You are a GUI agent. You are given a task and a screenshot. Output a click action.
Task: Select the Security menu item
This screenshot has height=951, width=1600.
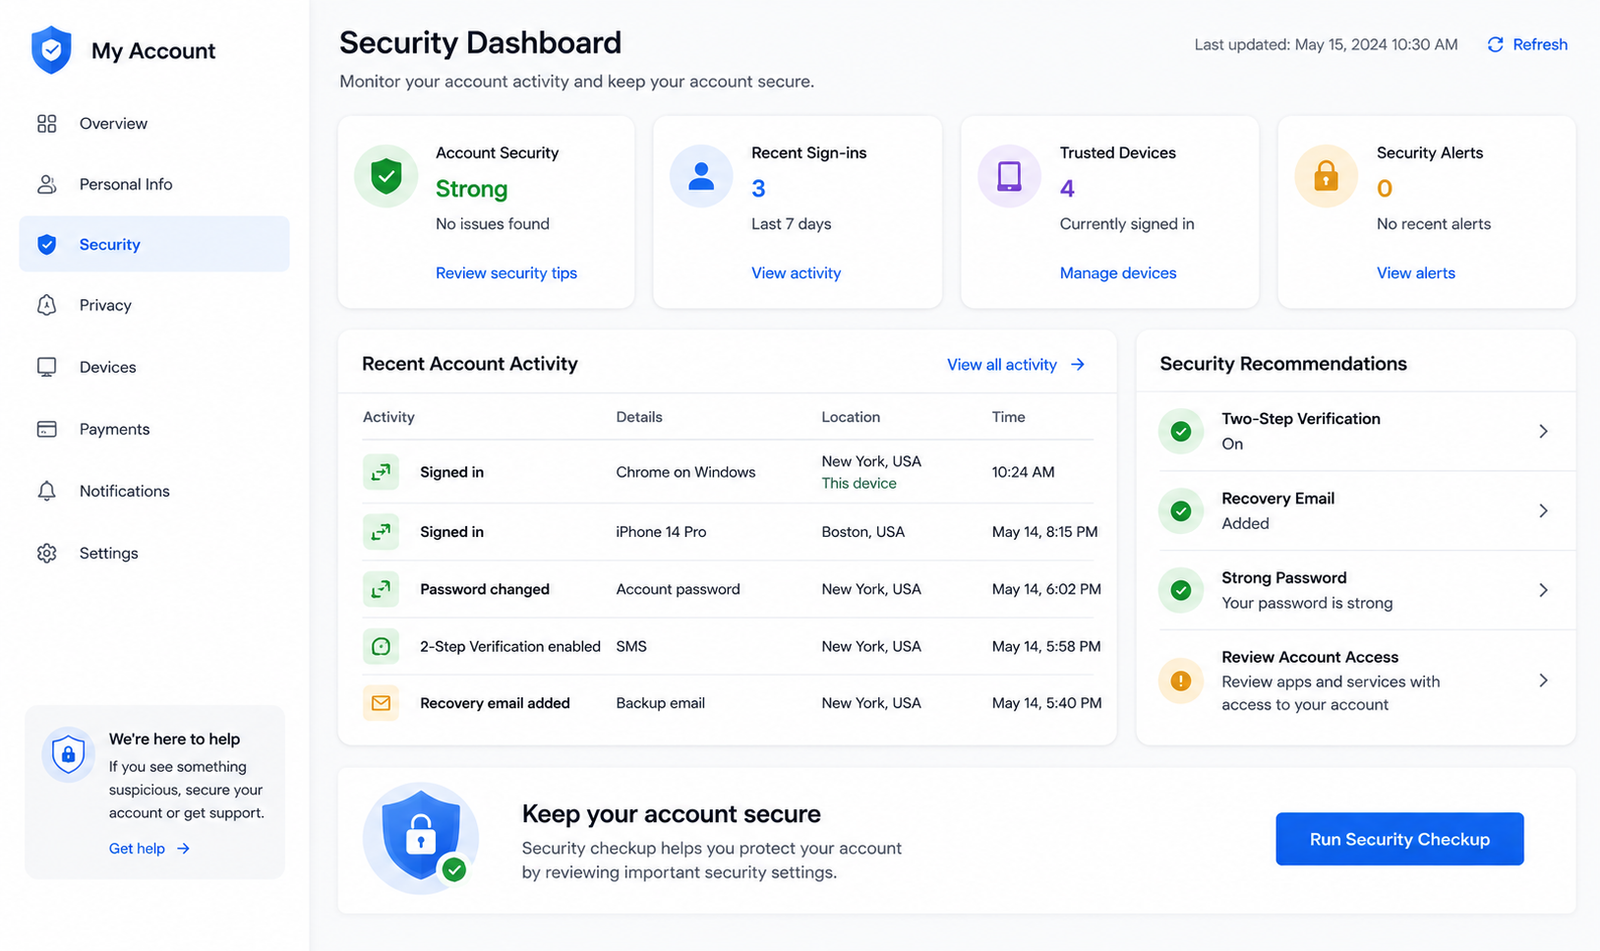(x=154, y=244)
